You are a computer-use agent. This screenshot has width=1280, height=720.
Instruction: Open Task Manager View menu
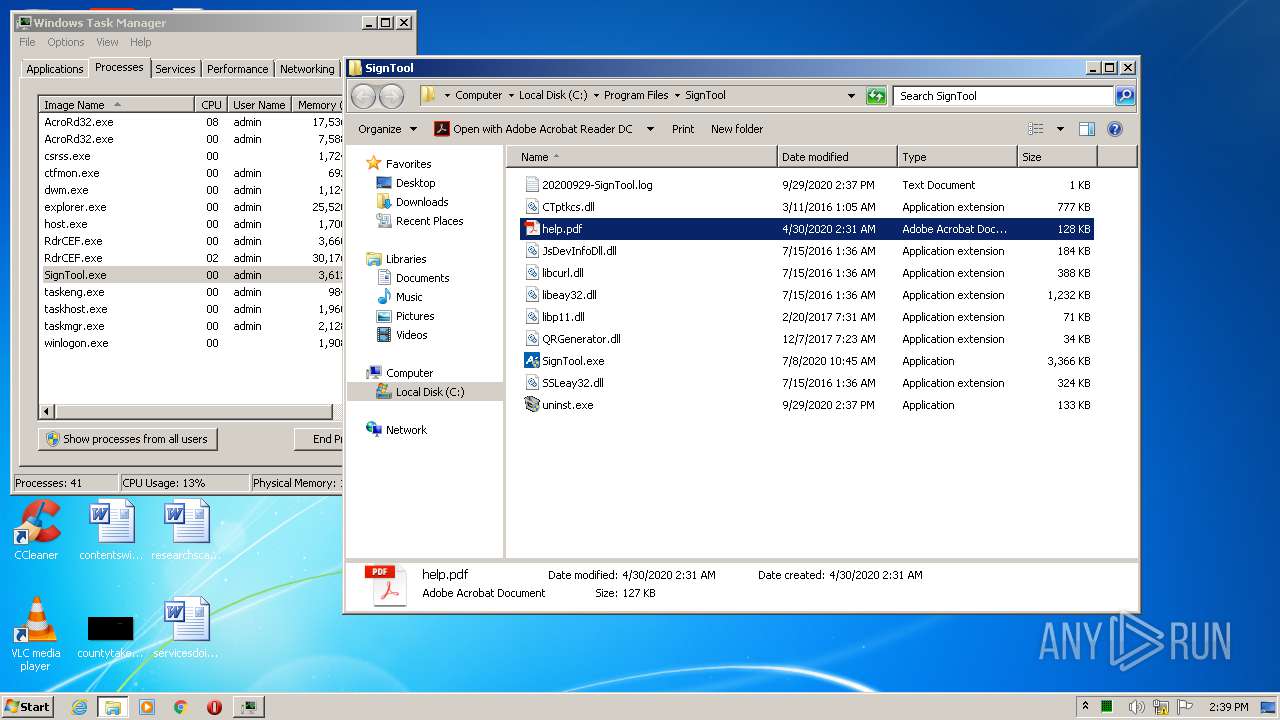(x=107, y=42)
